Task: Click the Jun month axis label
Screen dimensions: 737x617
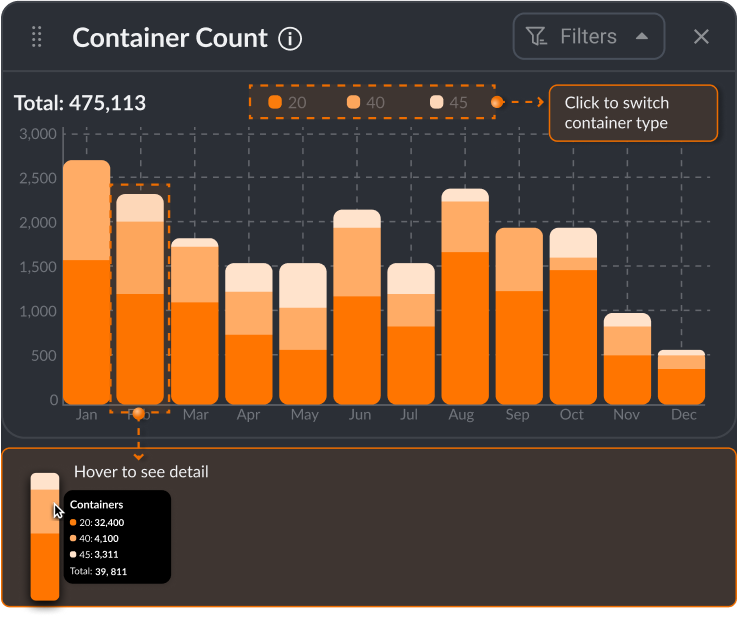Action: click(359, 414)
